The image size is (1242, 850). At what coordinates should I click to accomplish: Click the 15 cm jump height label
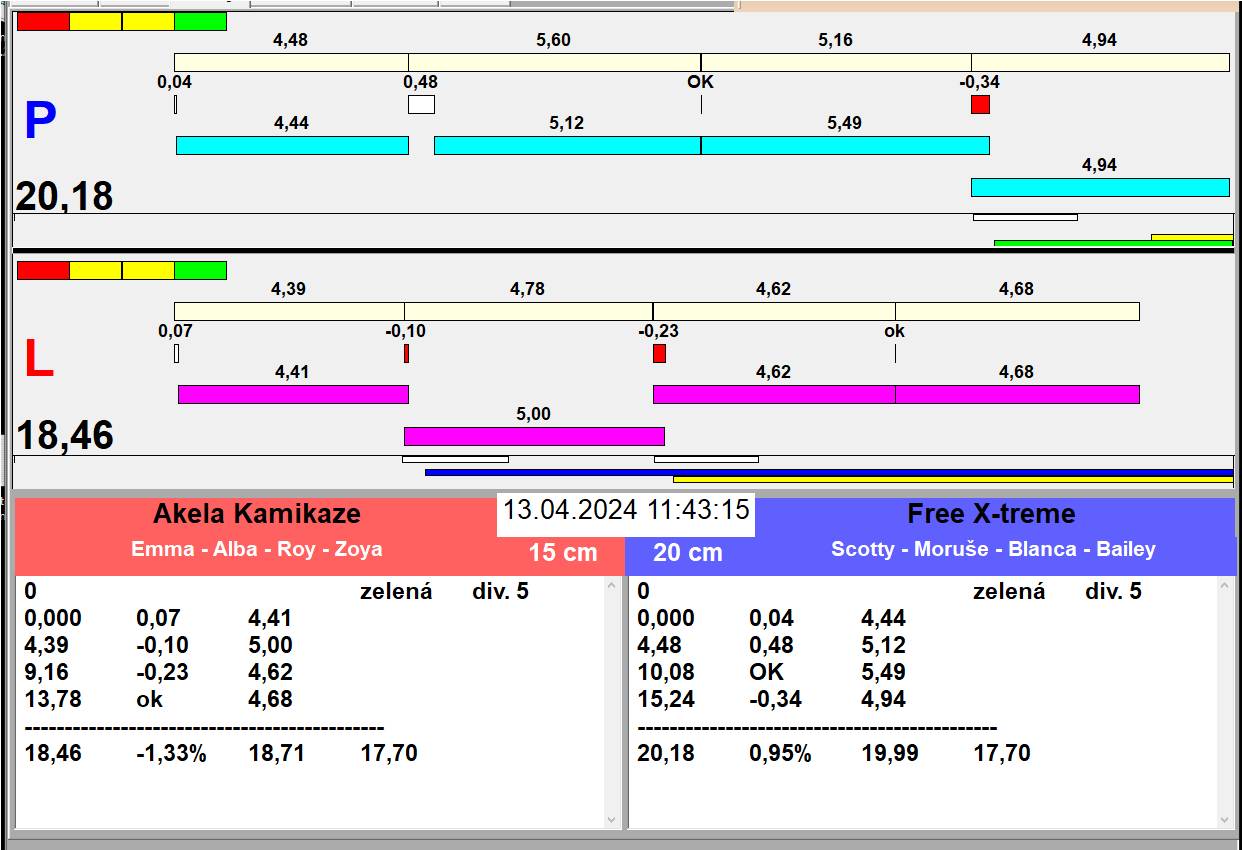tap(563, 552)
